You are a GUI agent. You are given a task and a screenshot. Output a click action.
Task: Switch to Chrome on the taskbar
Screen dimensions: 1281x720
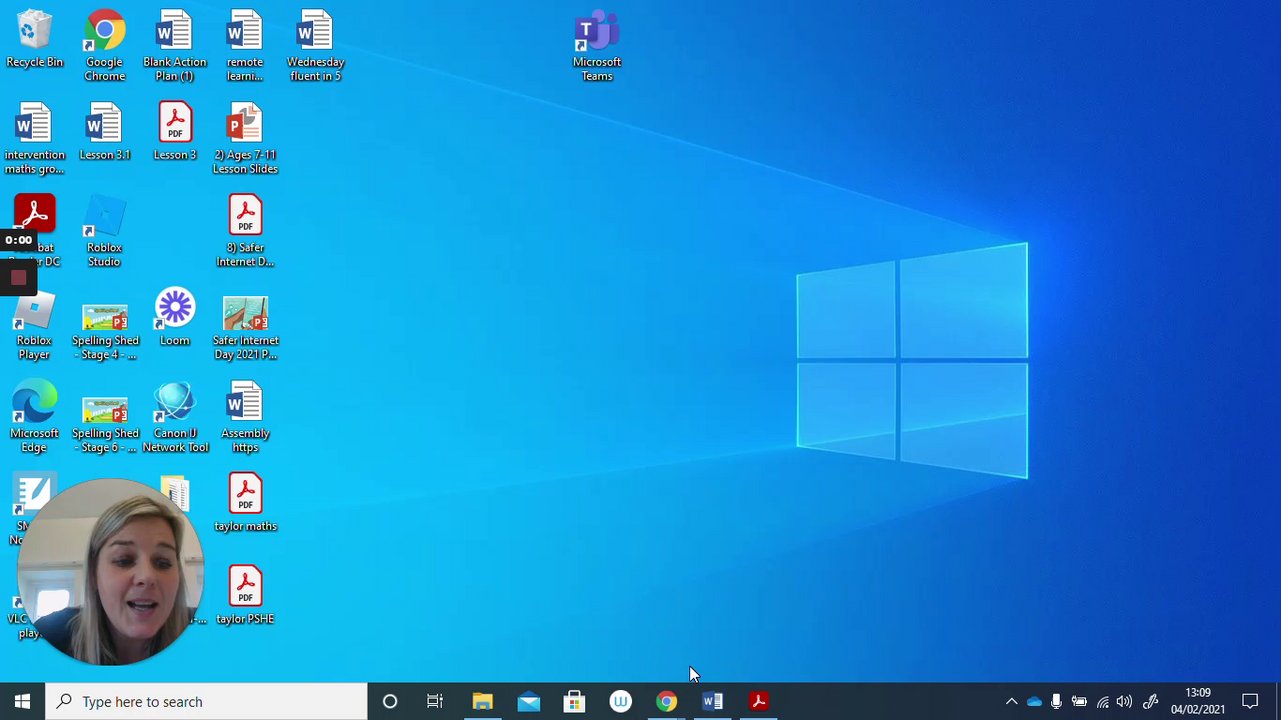pyautogui.click(x=666, y=702)
